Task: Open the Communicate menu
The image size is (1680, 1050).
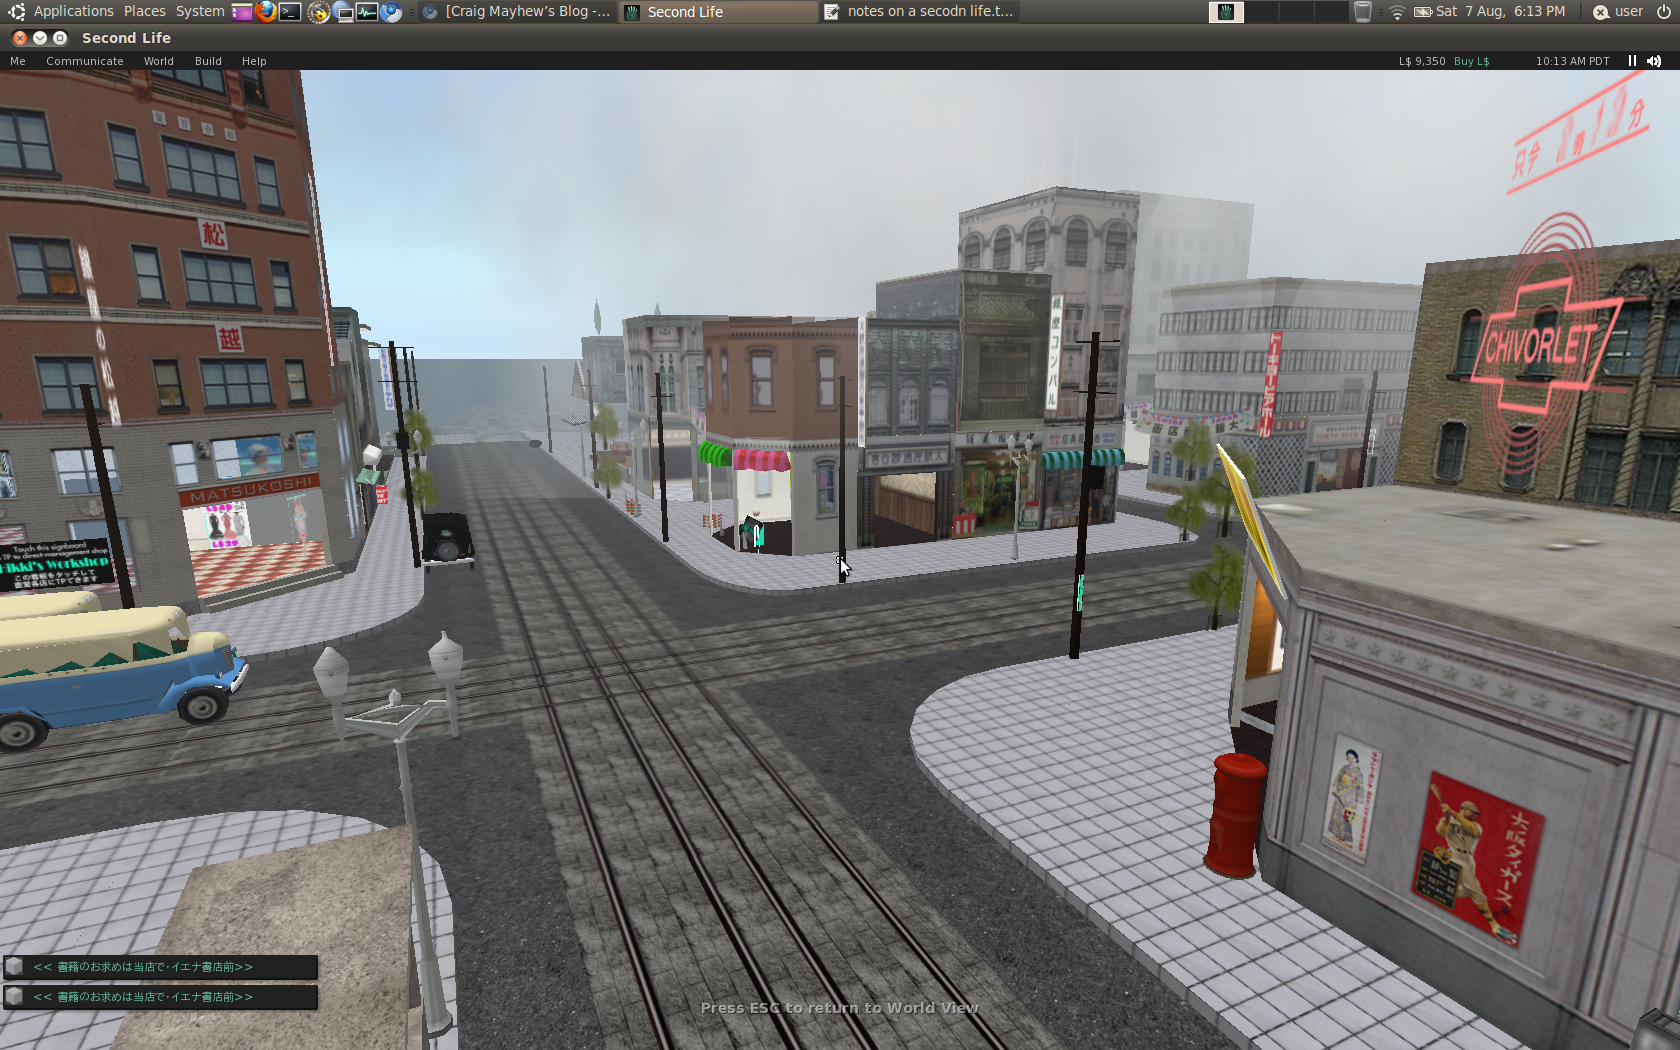Action: (x=85, y=61)
